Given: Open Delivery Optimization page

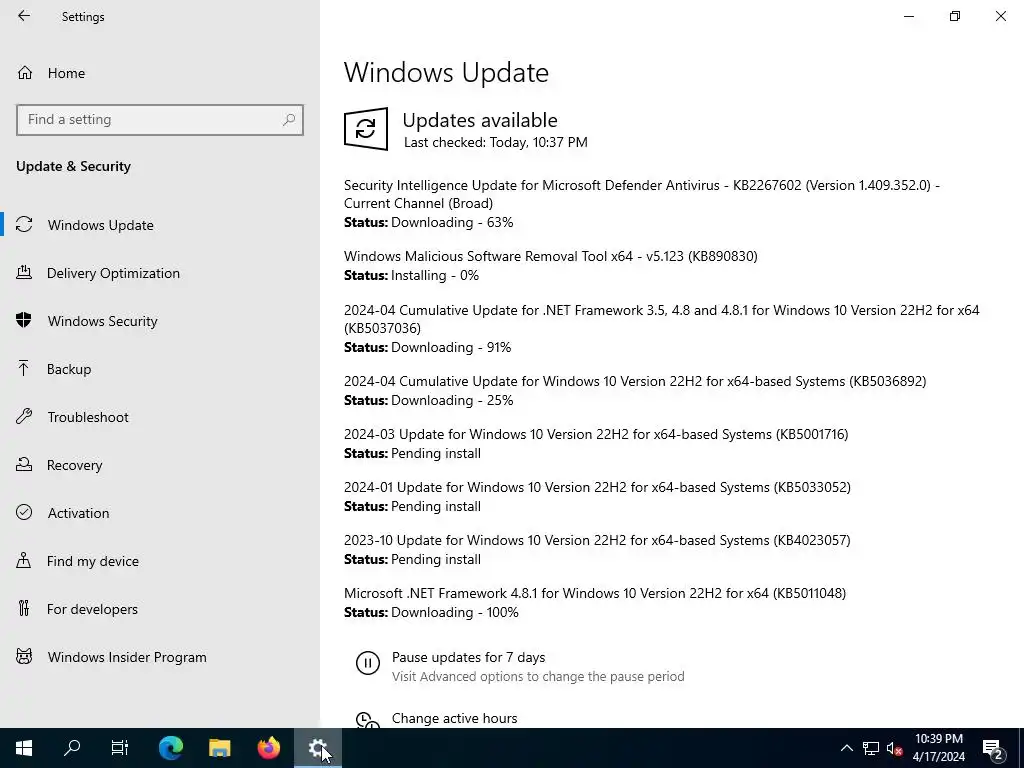Looking at the screenshot, I should point(113,273).
